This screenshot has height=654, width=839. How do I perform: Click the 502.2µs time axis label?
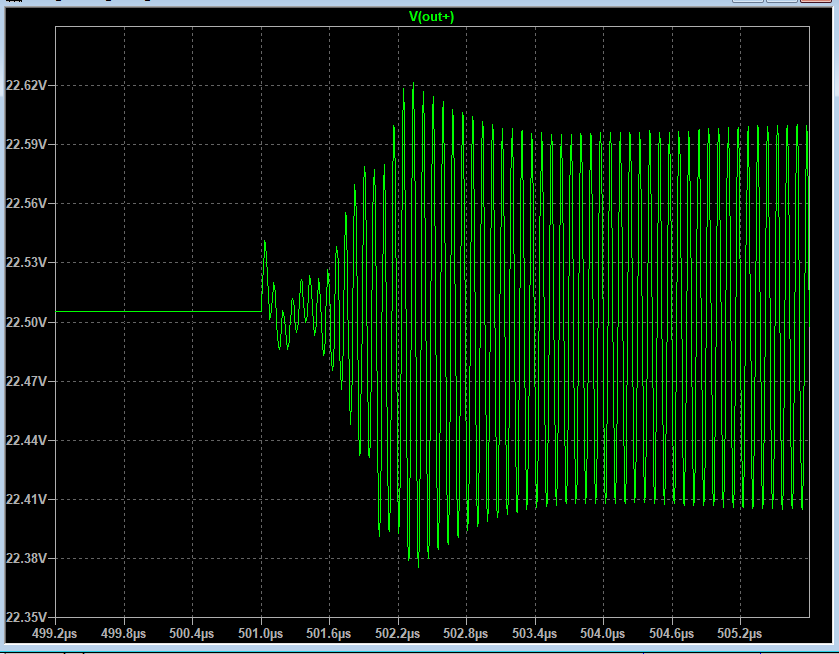pos(398,634)
